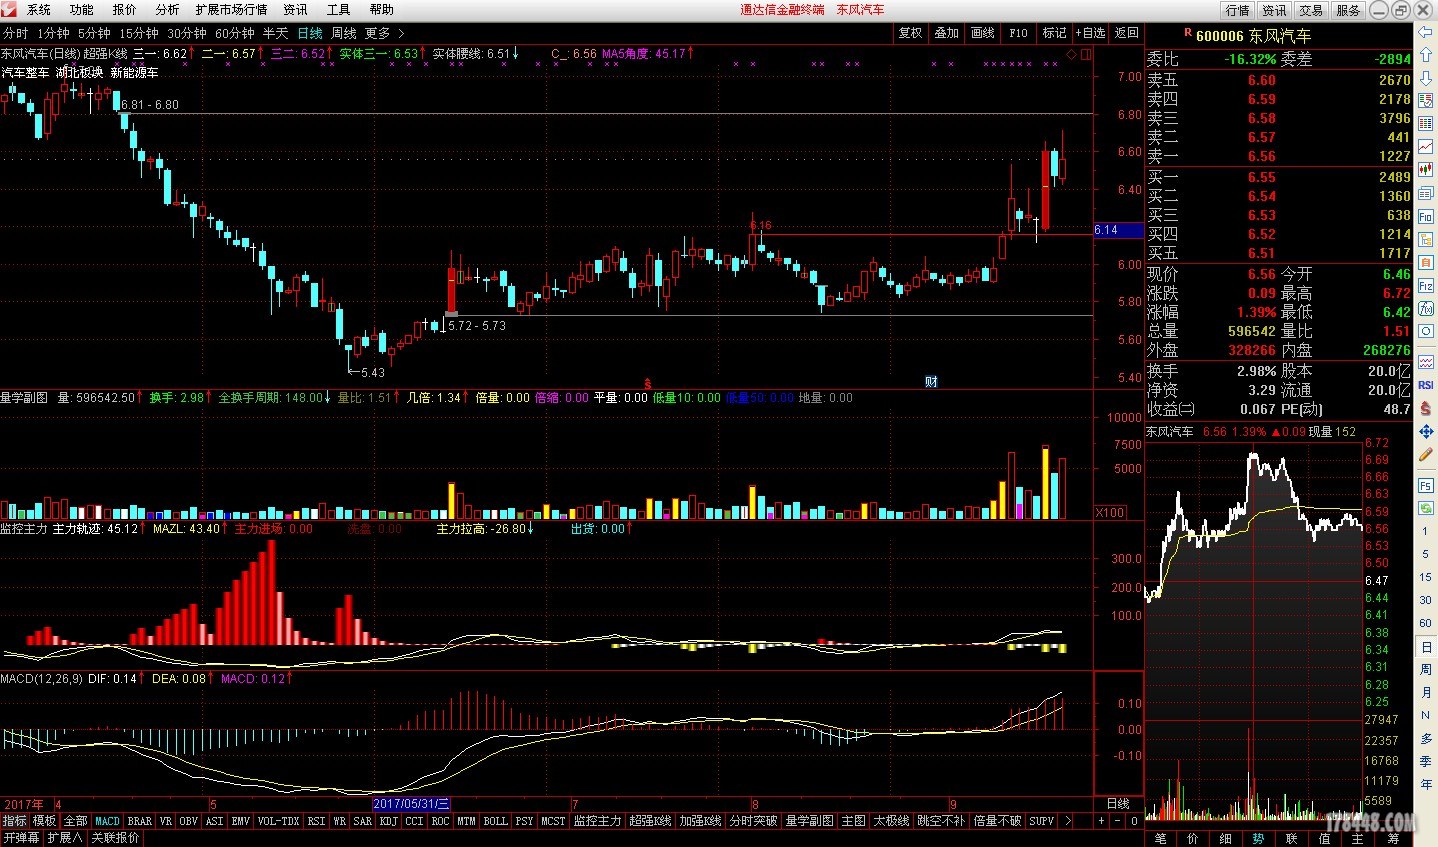Image resolution: width=1438 pixels, height=847 pixels.
Task: Click the zoom-in plus button below chart
Action: 1102,821
